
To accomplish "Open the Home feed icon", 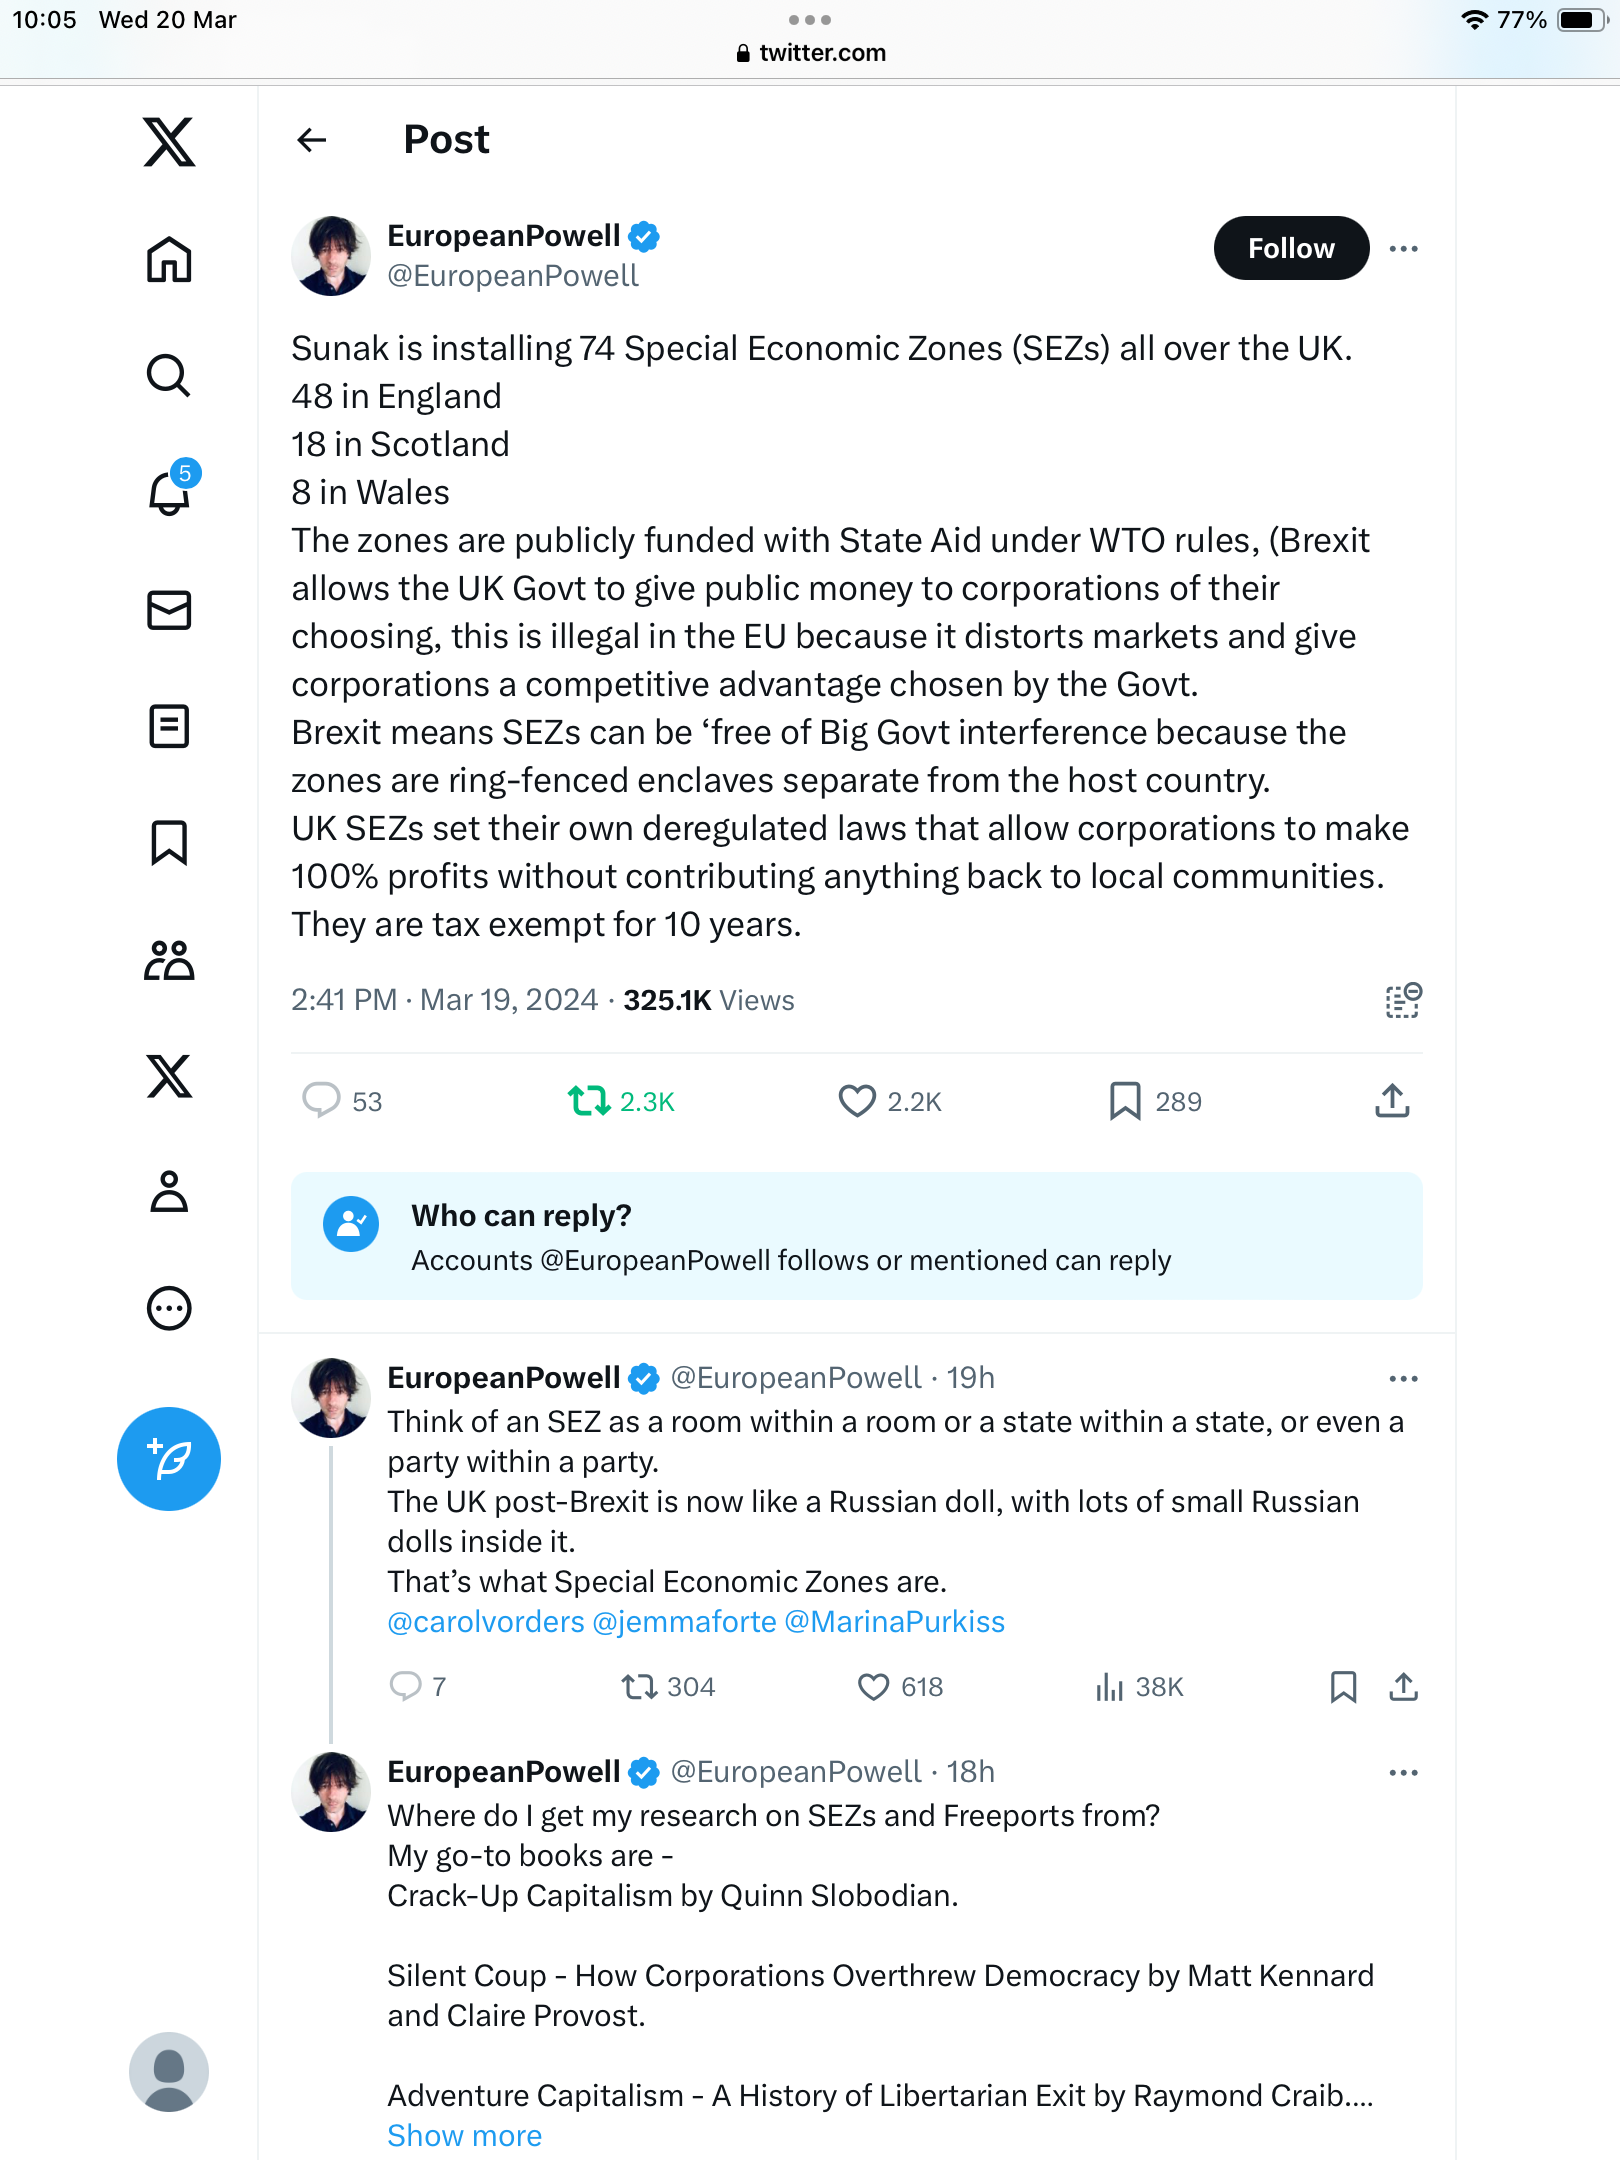I will click(169, 260).
